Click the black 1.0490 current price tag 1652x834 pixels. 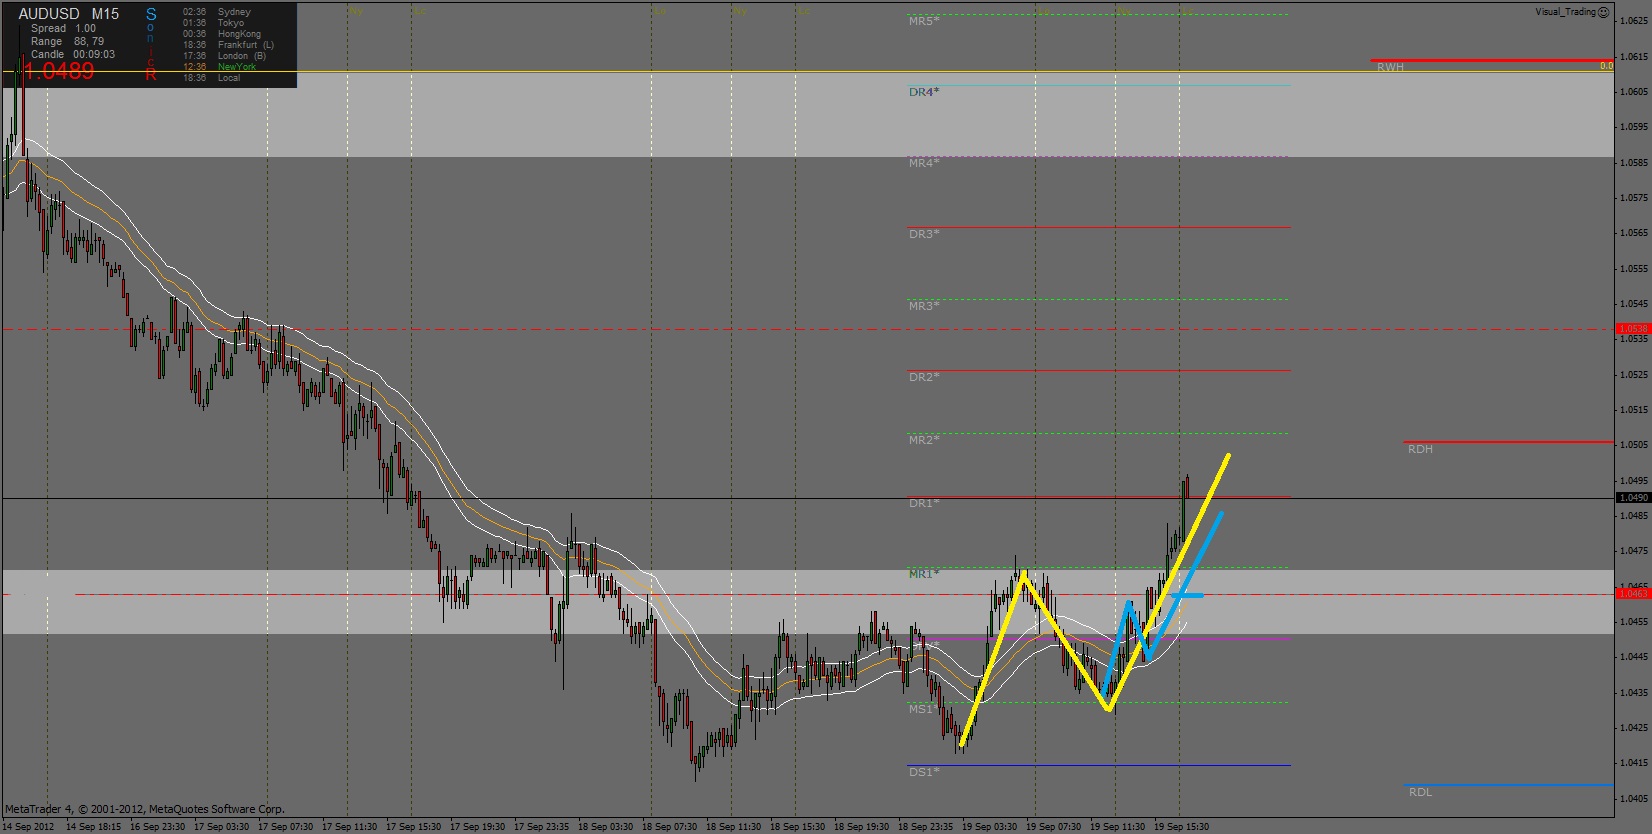(1633, 498)
